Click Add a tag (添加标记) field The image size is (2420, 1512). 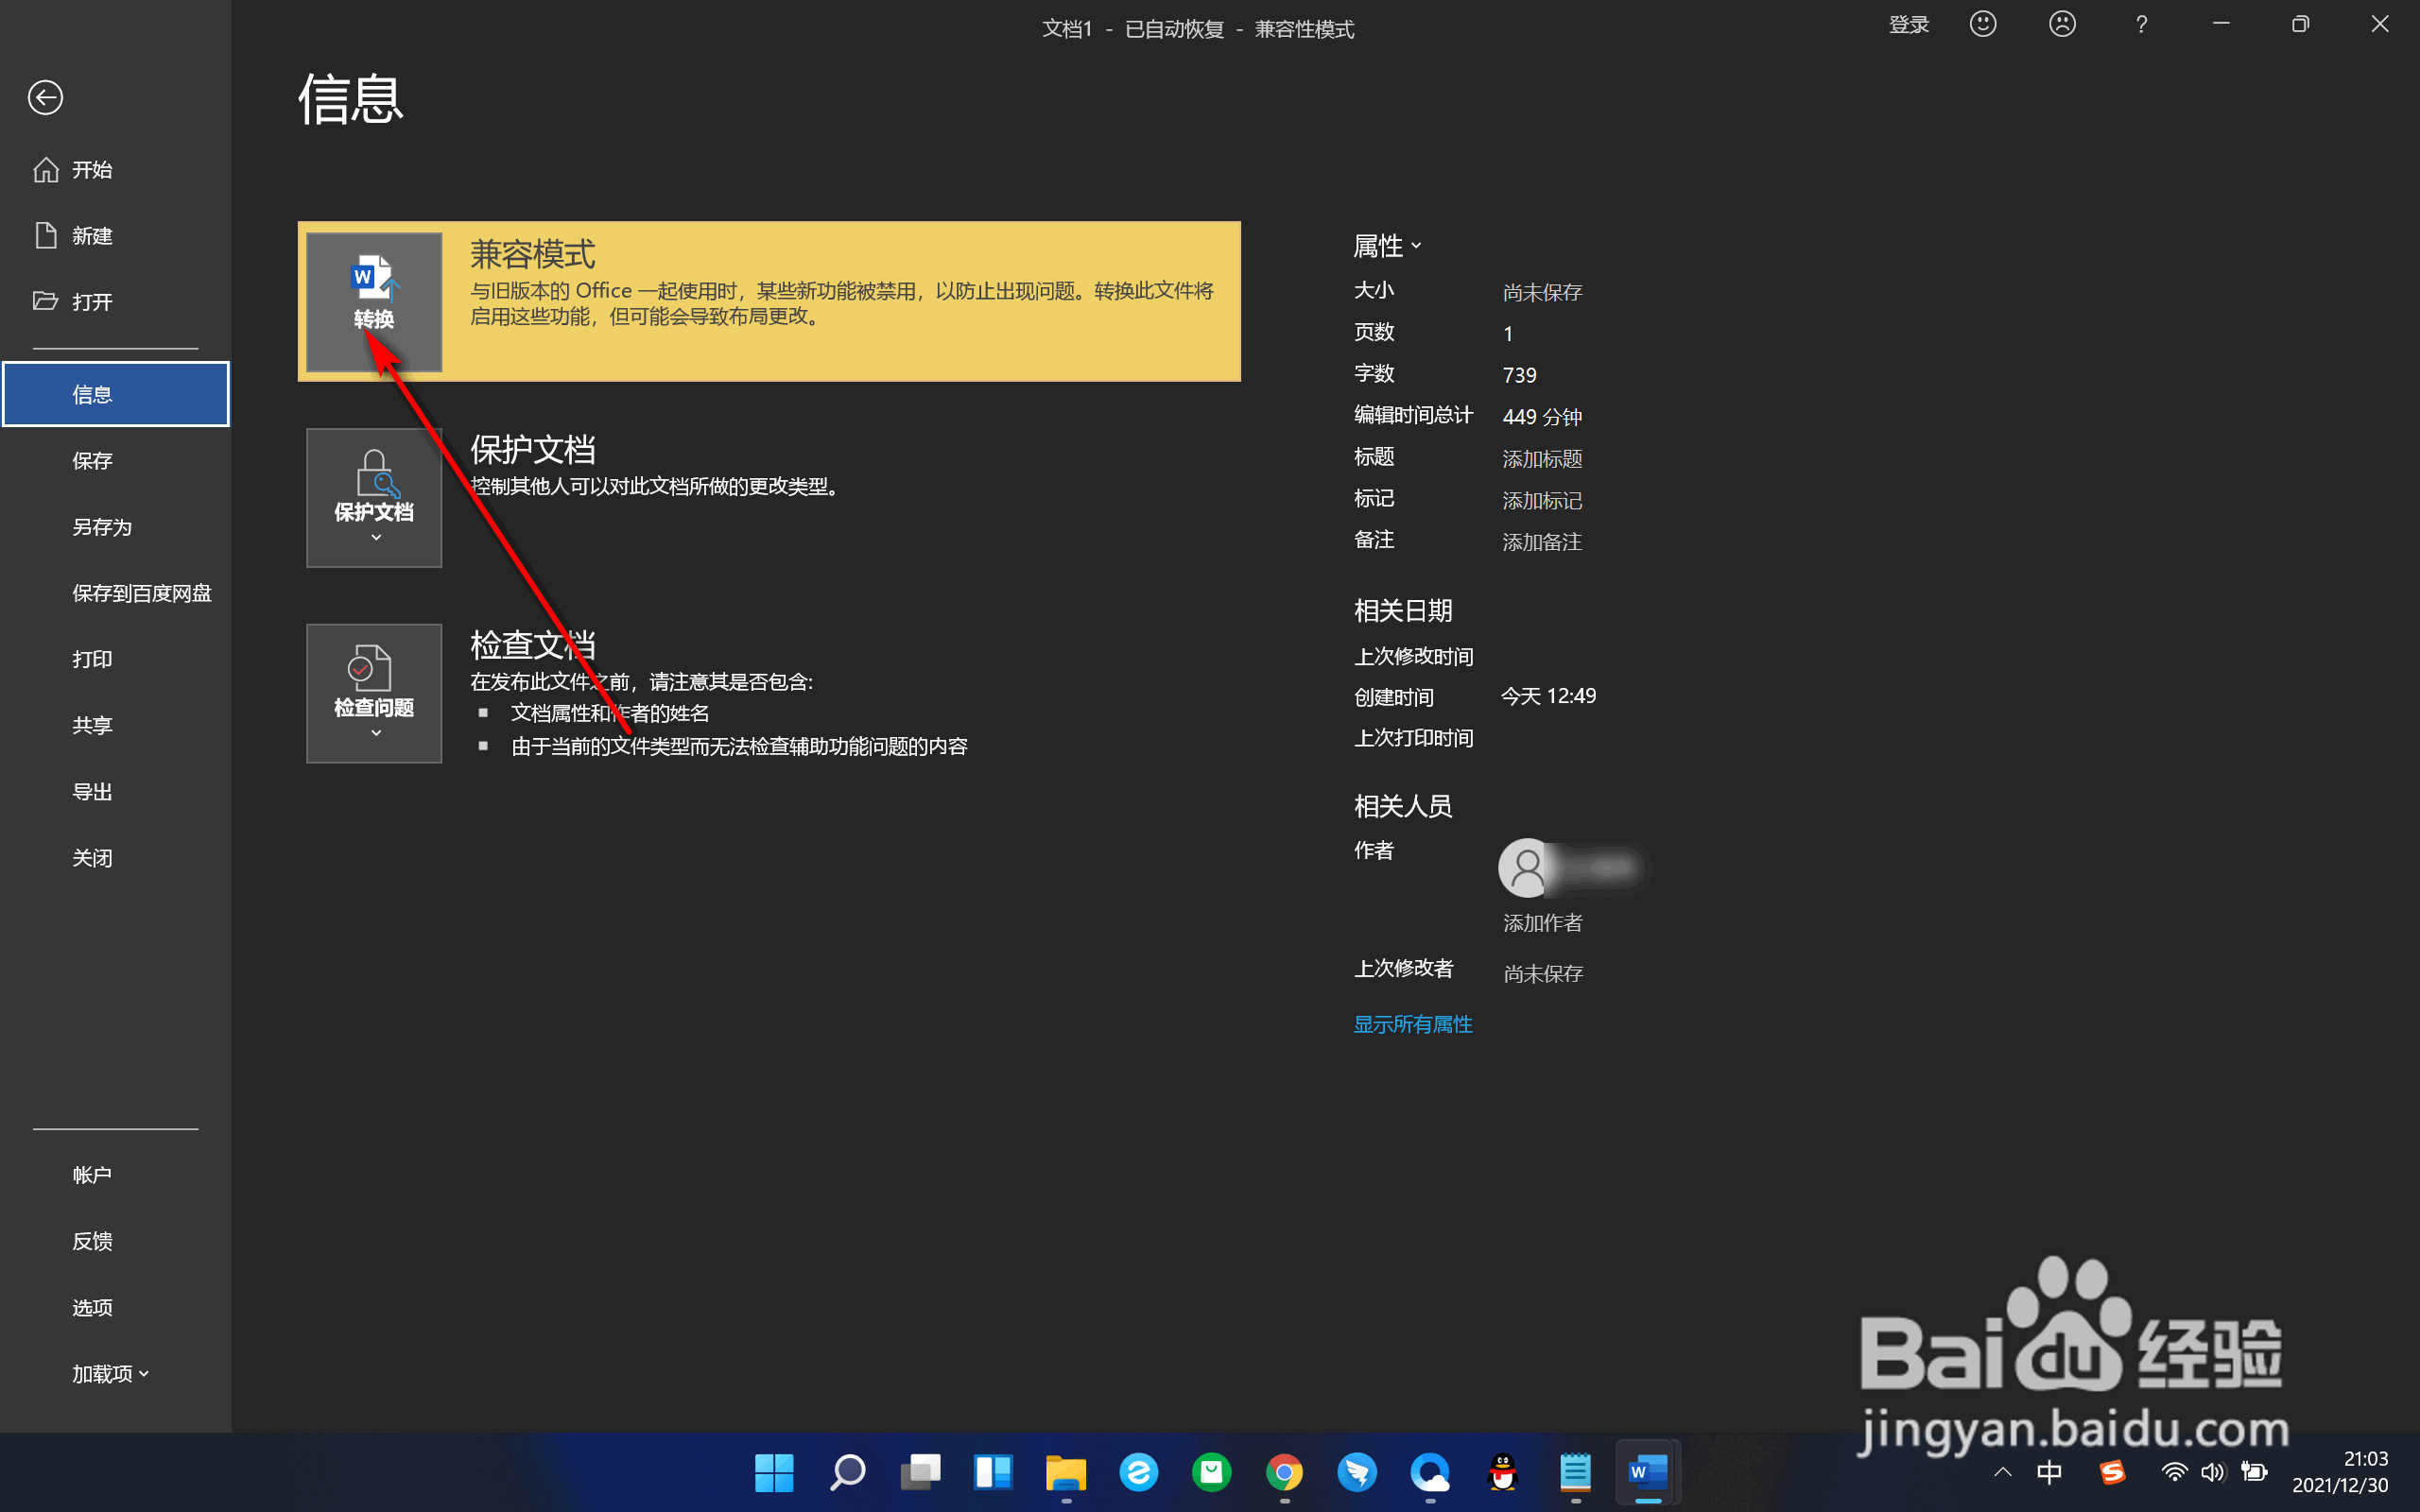point(1542,501)
